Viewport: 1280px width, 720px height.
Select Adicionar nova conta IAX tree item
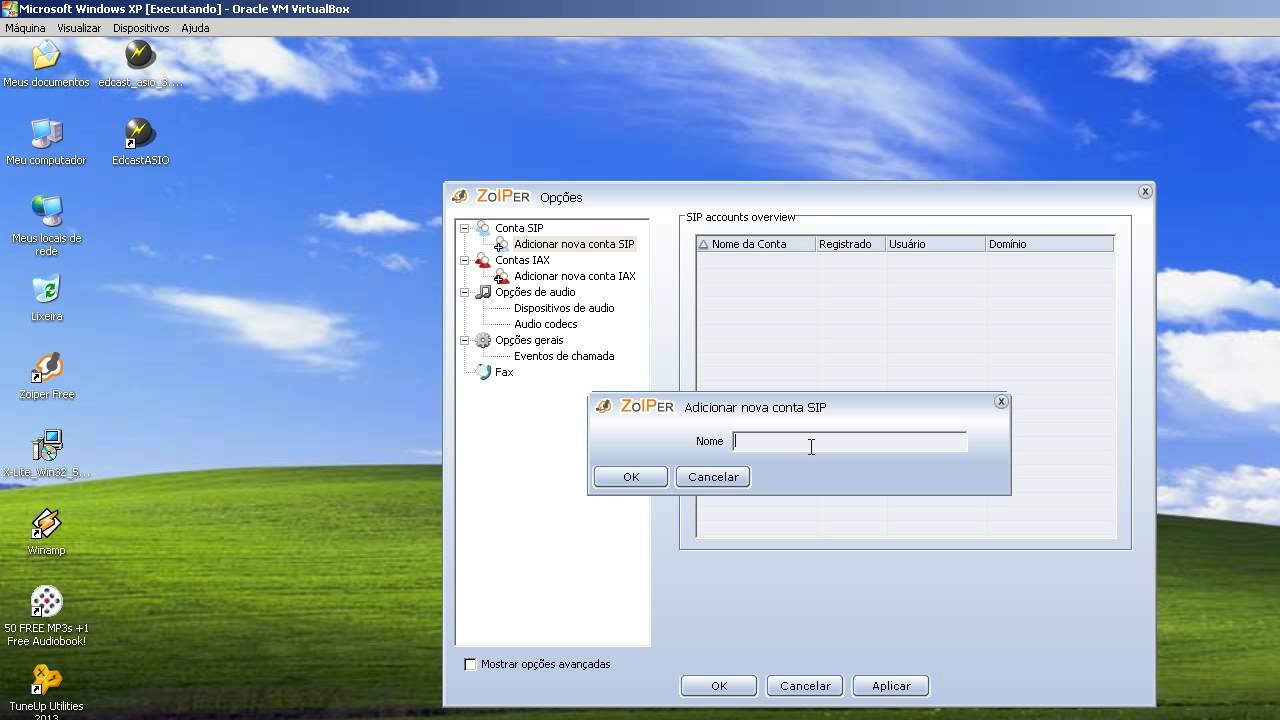tap(575, 276)
